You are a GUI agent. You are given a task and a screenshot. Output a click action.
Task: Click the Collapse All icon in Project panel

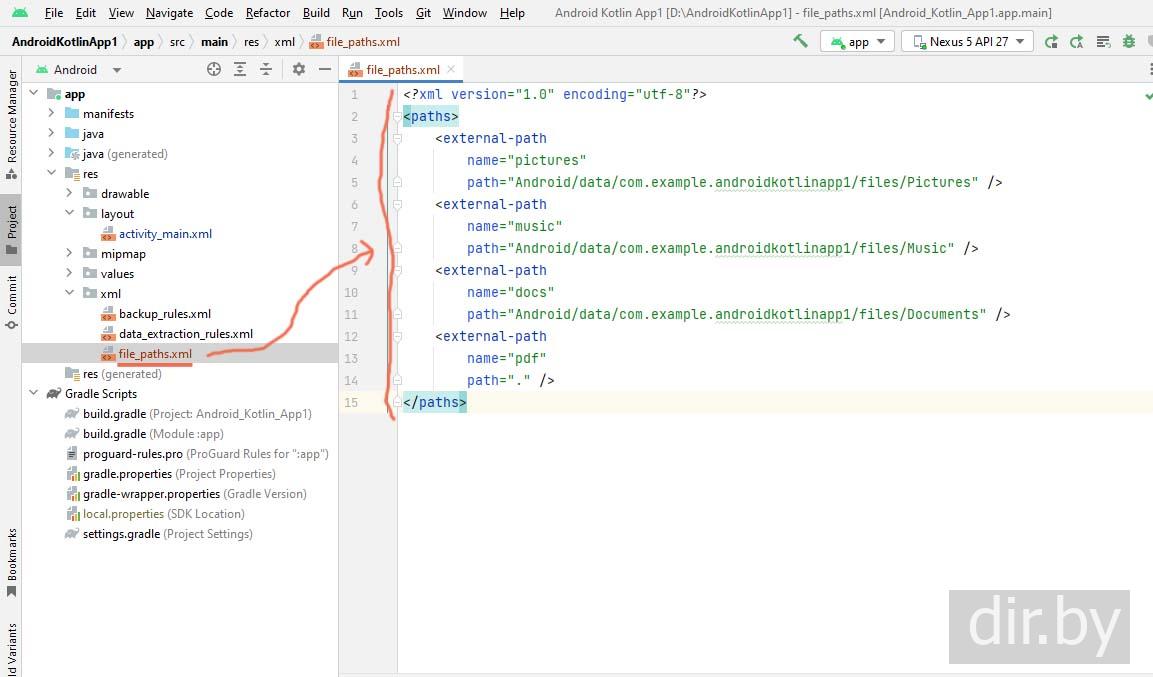pos(266,69)
